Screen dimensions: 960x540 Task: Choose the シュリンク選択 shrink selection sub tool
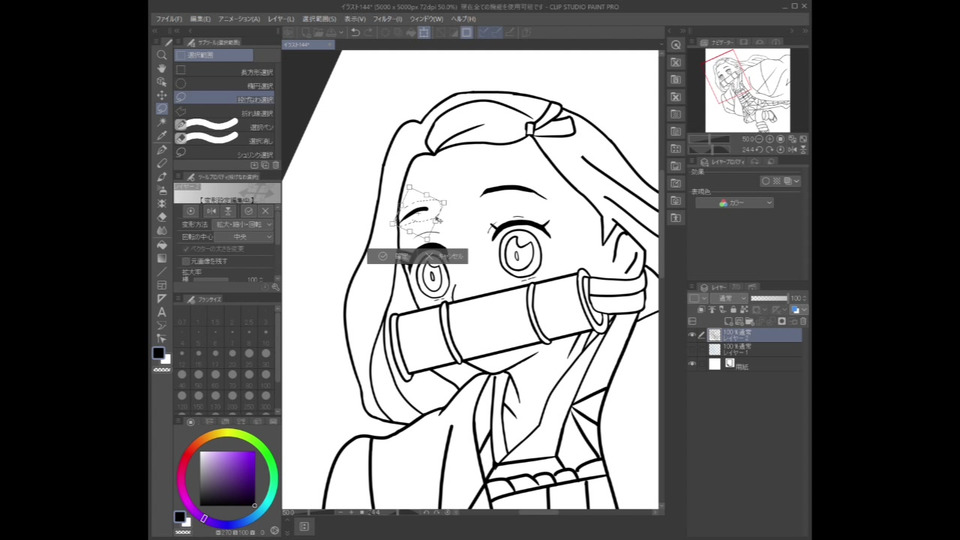tap(224, 154)
